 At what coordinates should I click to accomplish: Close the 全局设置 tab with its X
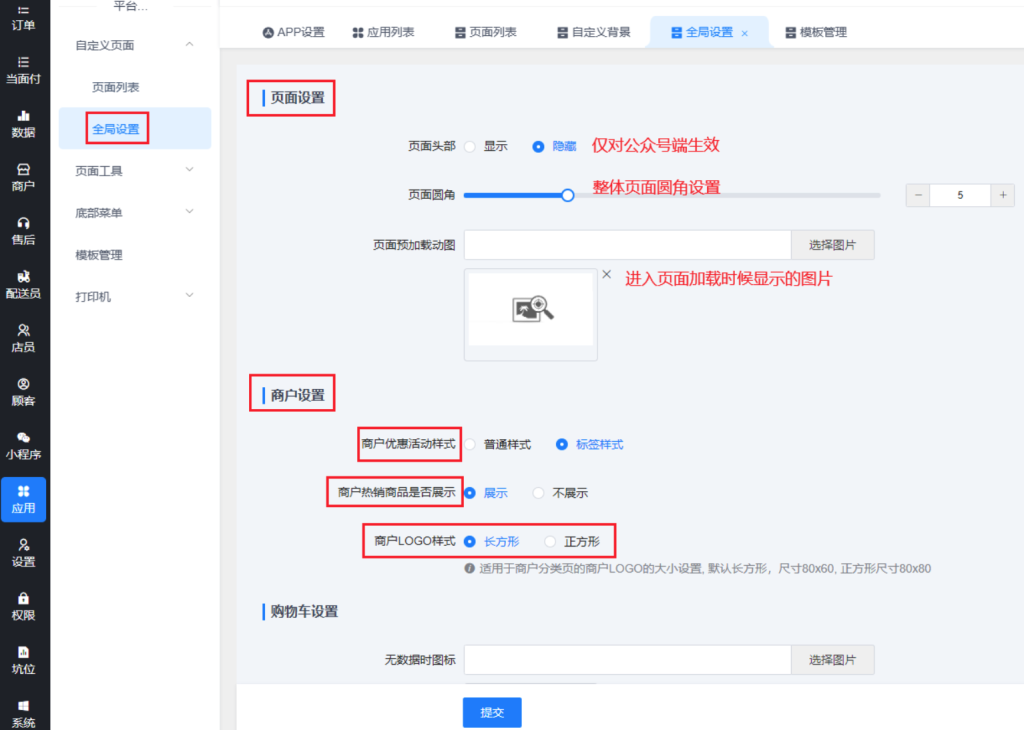point(744,33)
